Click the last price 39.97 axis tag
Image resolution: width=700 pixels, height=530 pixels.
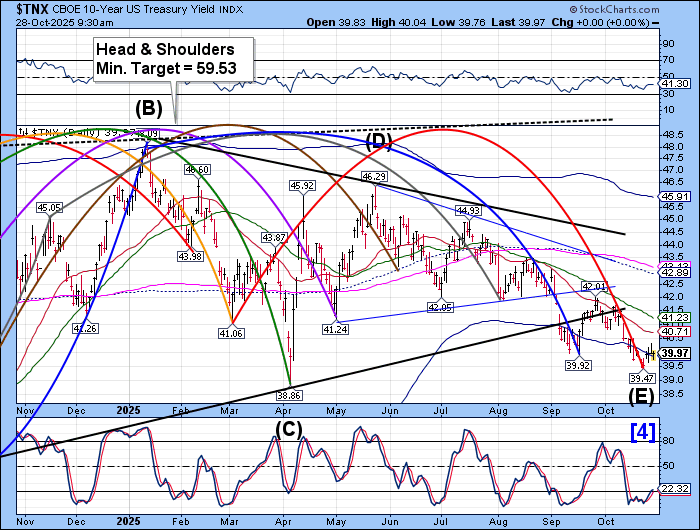[x=676, y=353]
